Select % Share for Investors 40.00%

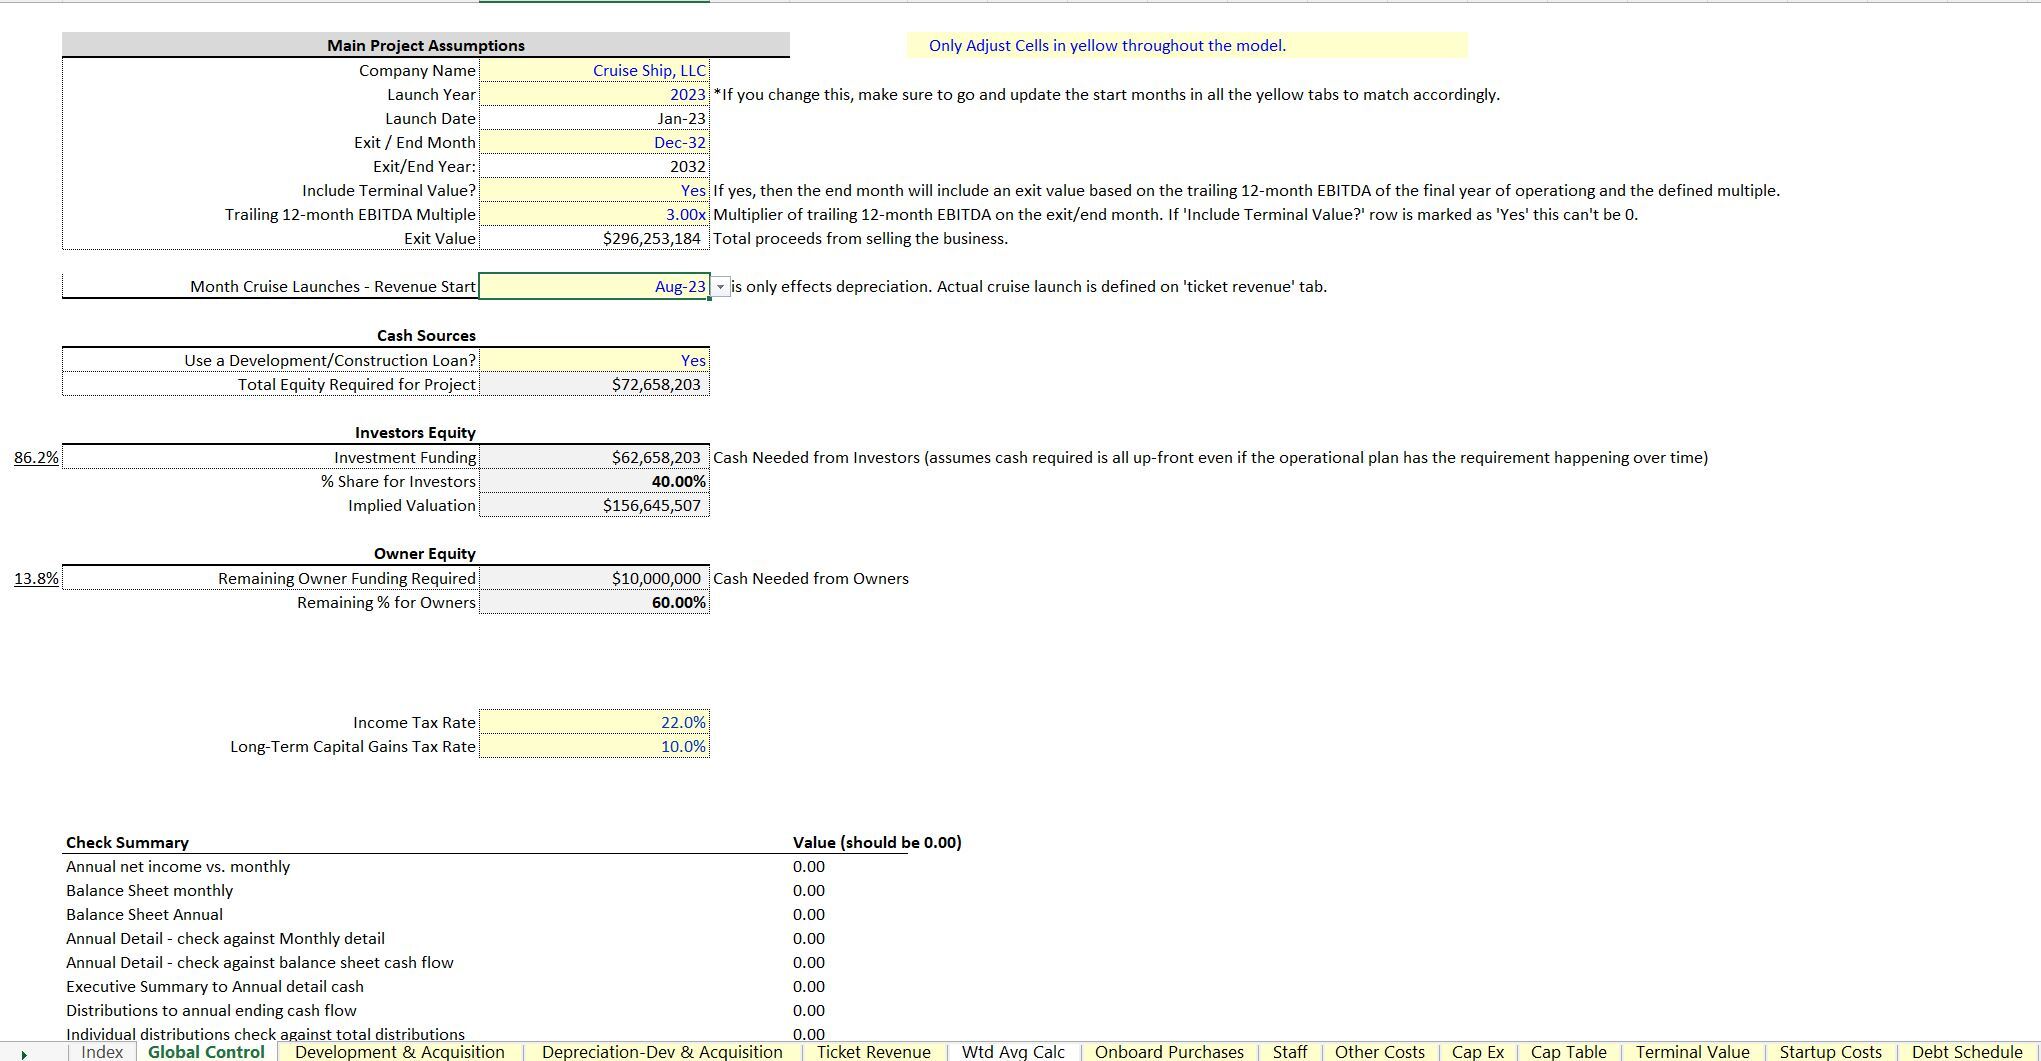594,481
